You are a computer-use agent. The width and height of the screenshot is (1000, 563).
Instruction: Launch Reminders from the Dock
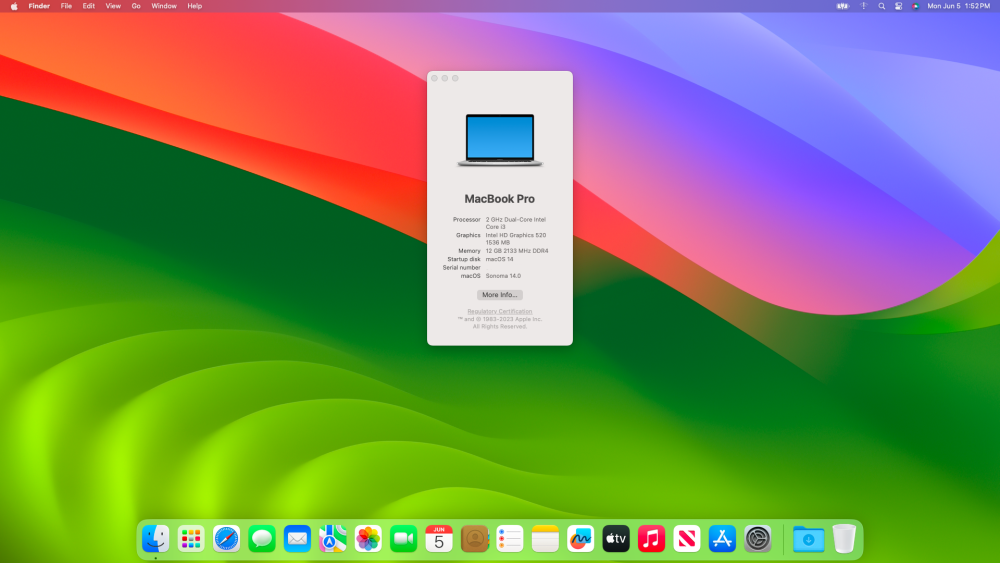510,539
